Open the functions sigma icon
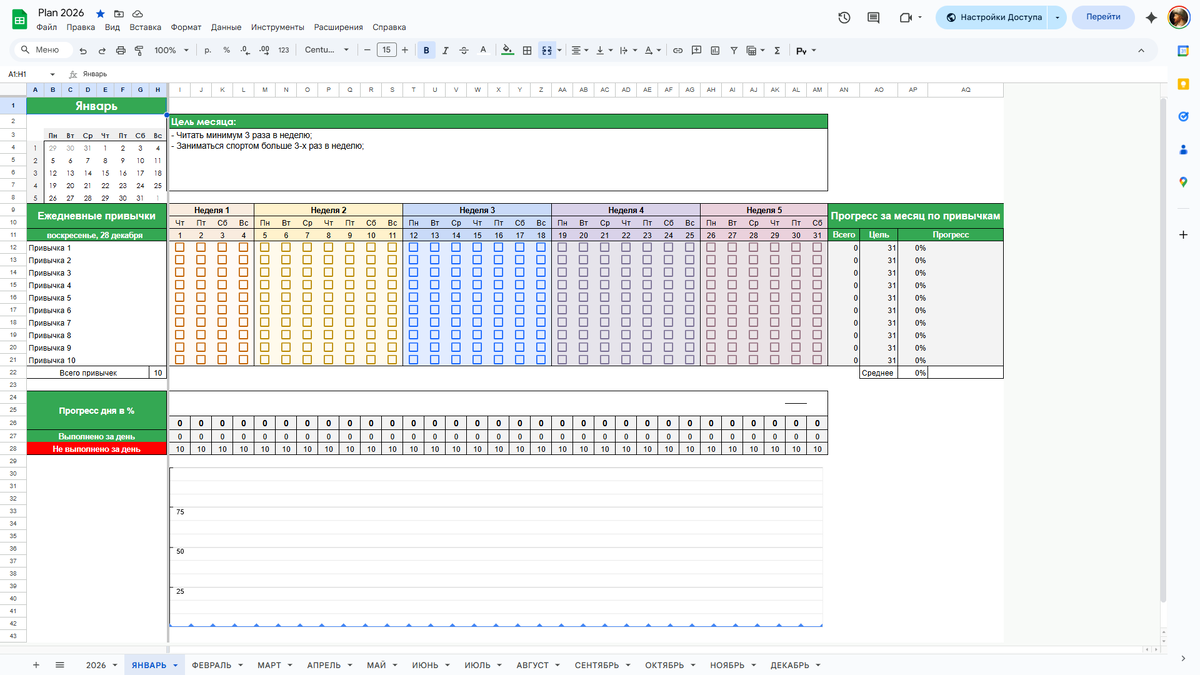Screen dimensions: 1200x675 pos(777,50)
